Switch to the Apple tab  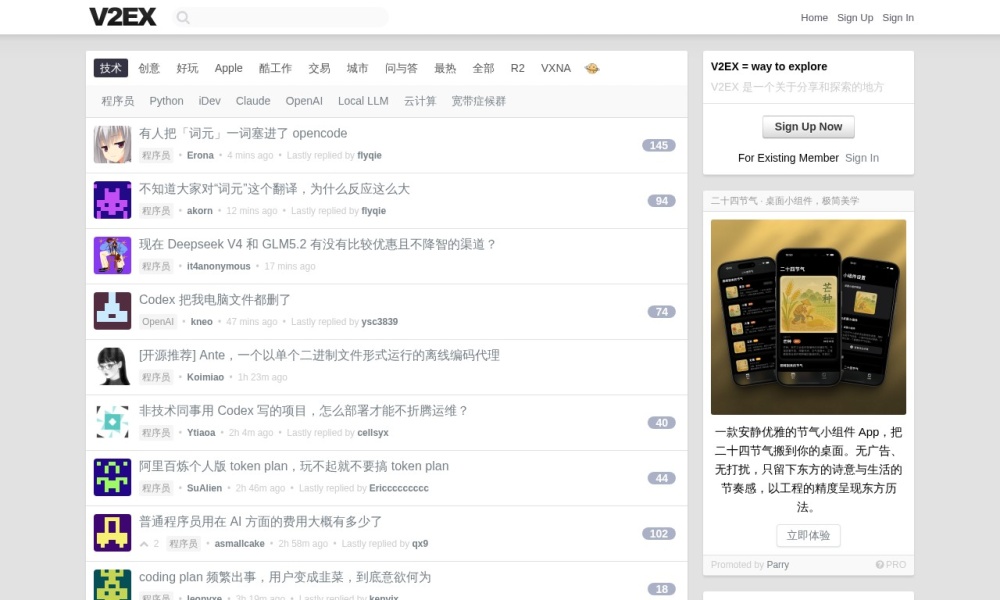coord(228,68)
